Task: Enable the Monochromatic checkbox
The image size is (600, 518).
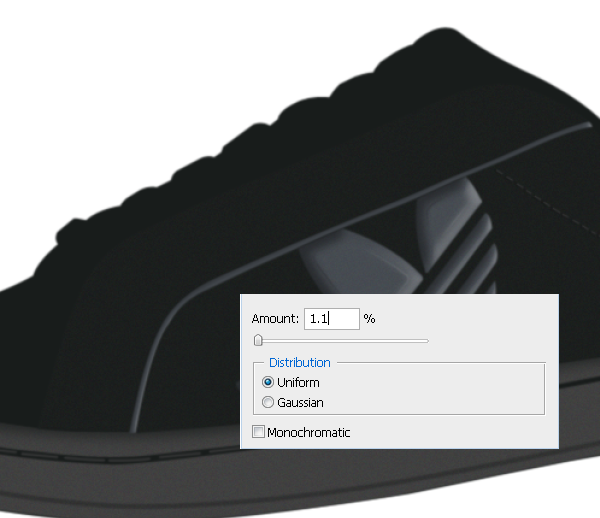Action: coord(258,432)
